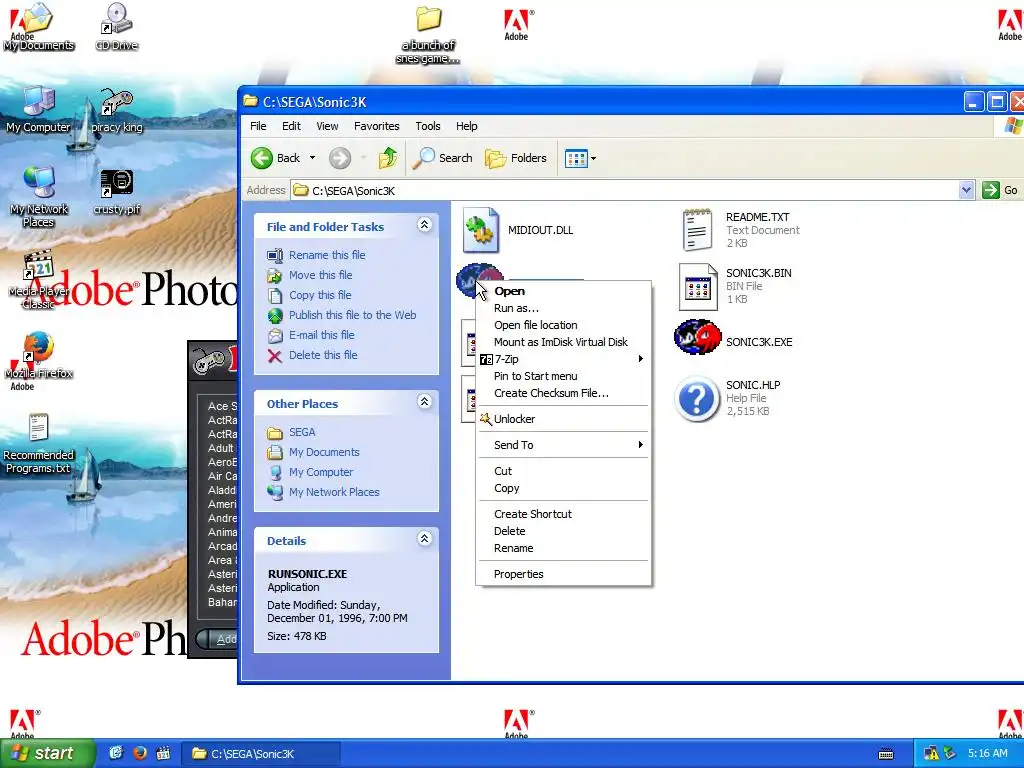Click the Search magnifier toolbar button
The height and width of the screenshot is (768, 1024).
pos(443,158)
